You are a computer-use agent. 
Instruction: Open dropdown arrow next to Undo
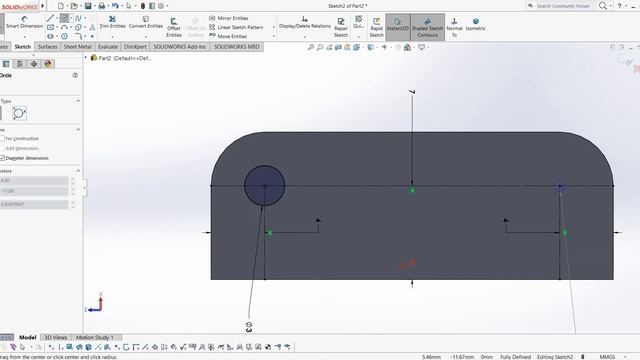[x=122, y=6]
